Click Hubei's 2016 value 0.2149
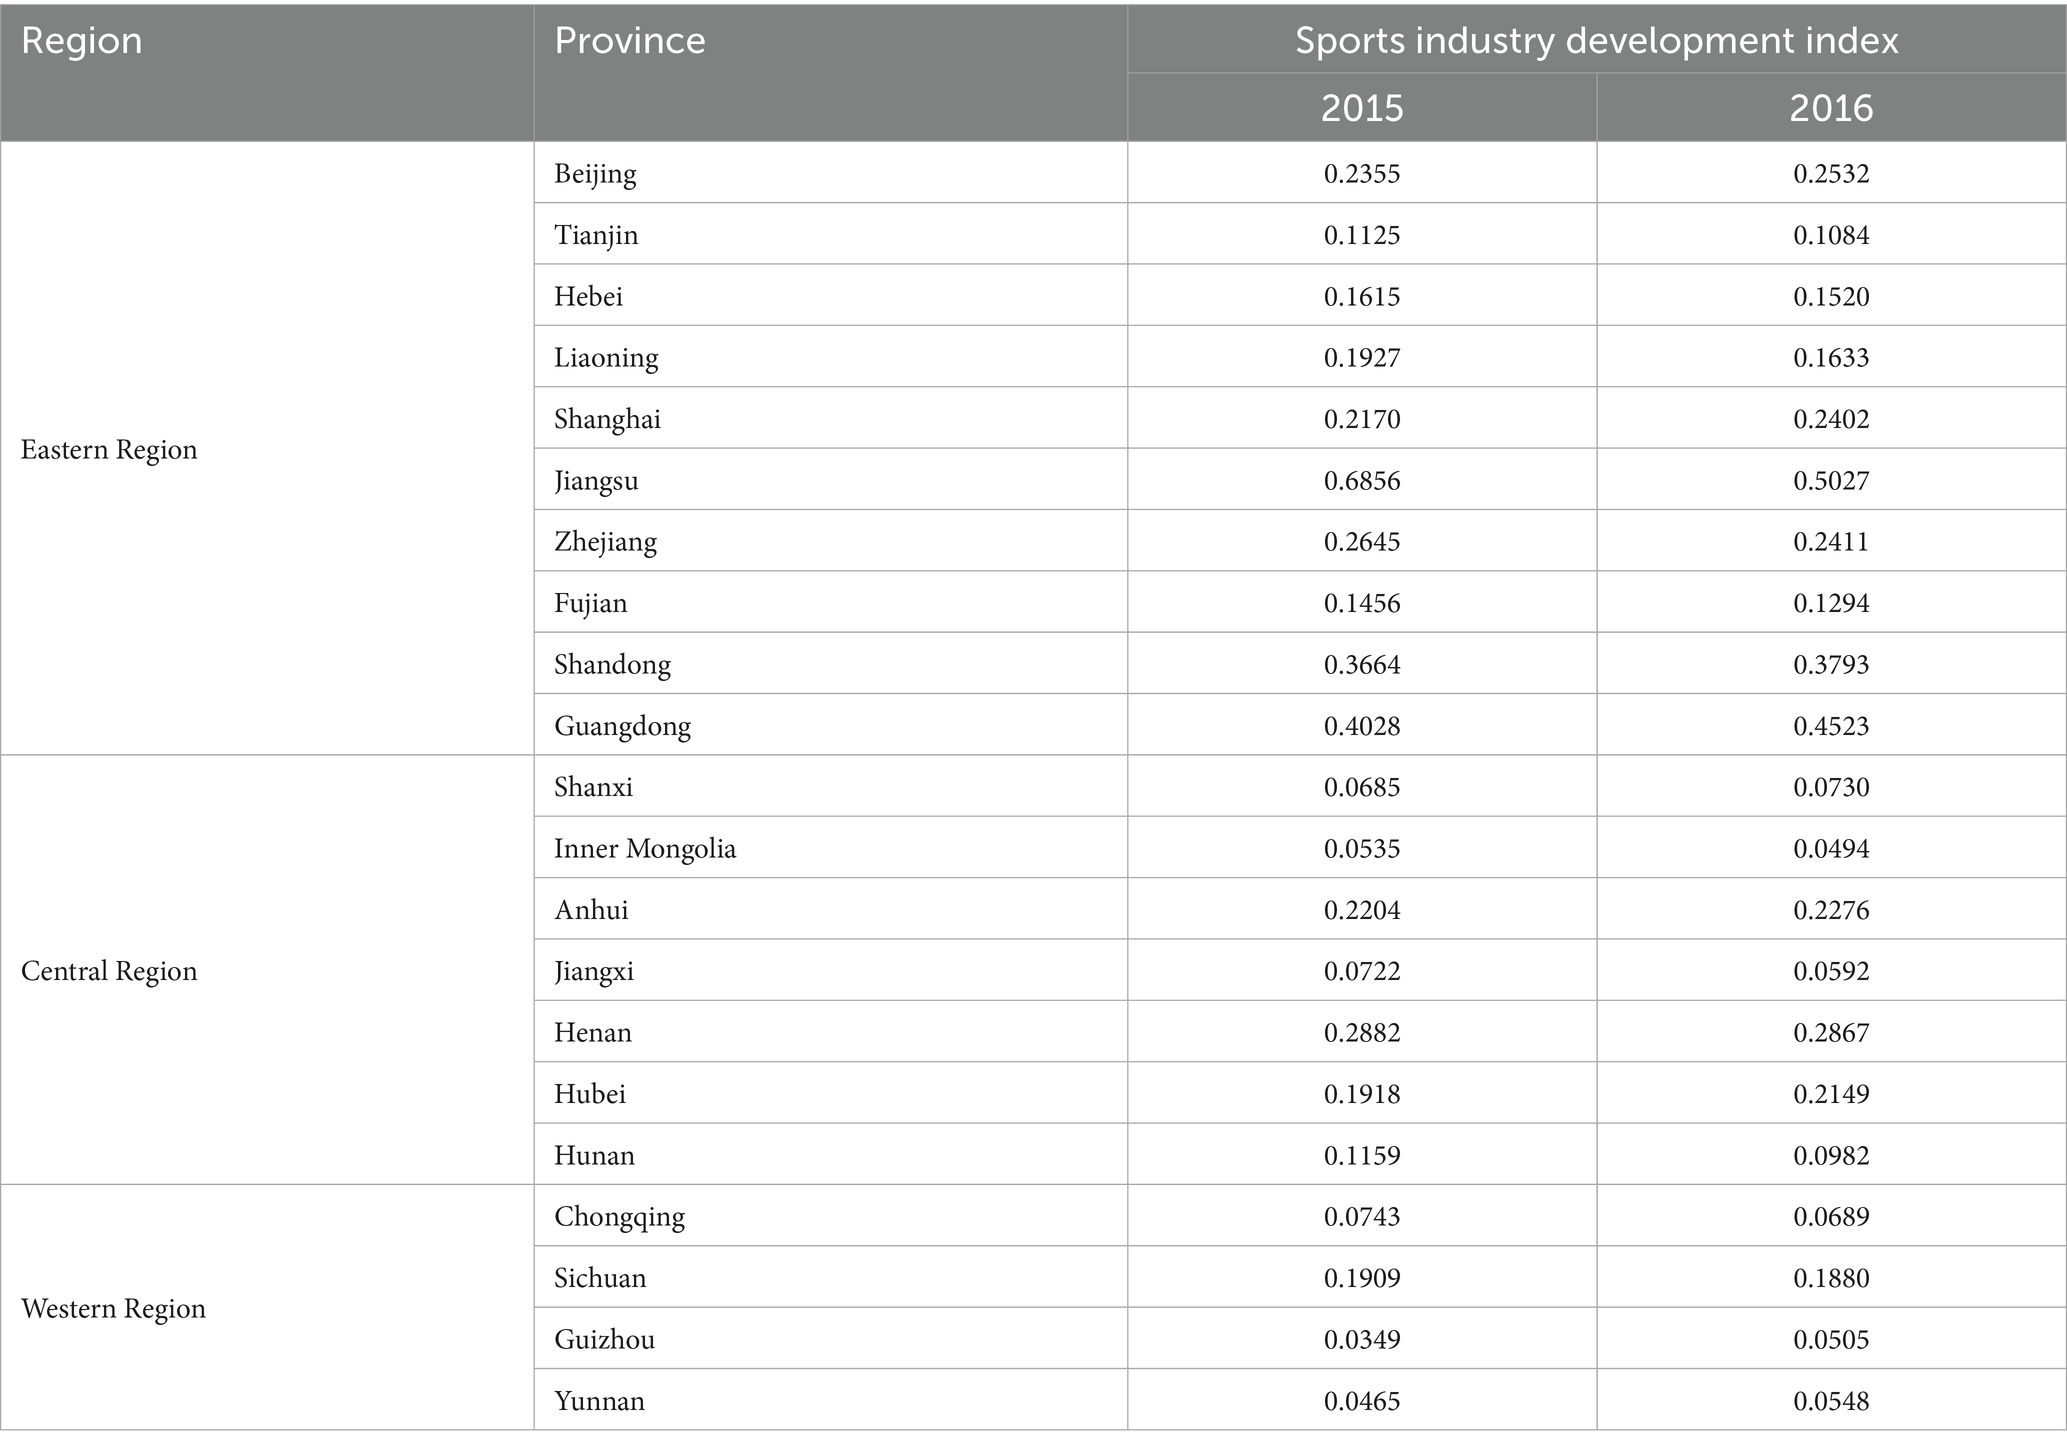The image size is (2067, 1448). pyautogui.click(x=1831, y=1094)
